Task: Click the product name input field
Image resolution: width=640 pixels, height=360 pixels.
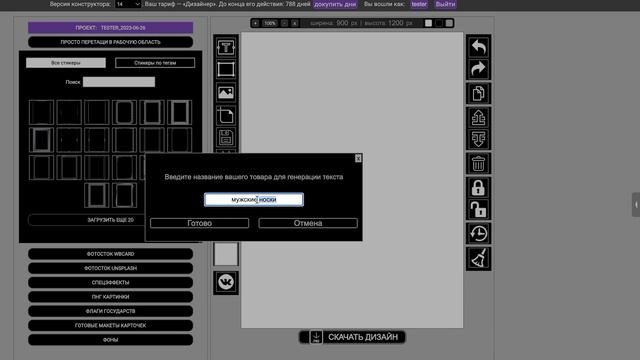Action: point(254,200)
